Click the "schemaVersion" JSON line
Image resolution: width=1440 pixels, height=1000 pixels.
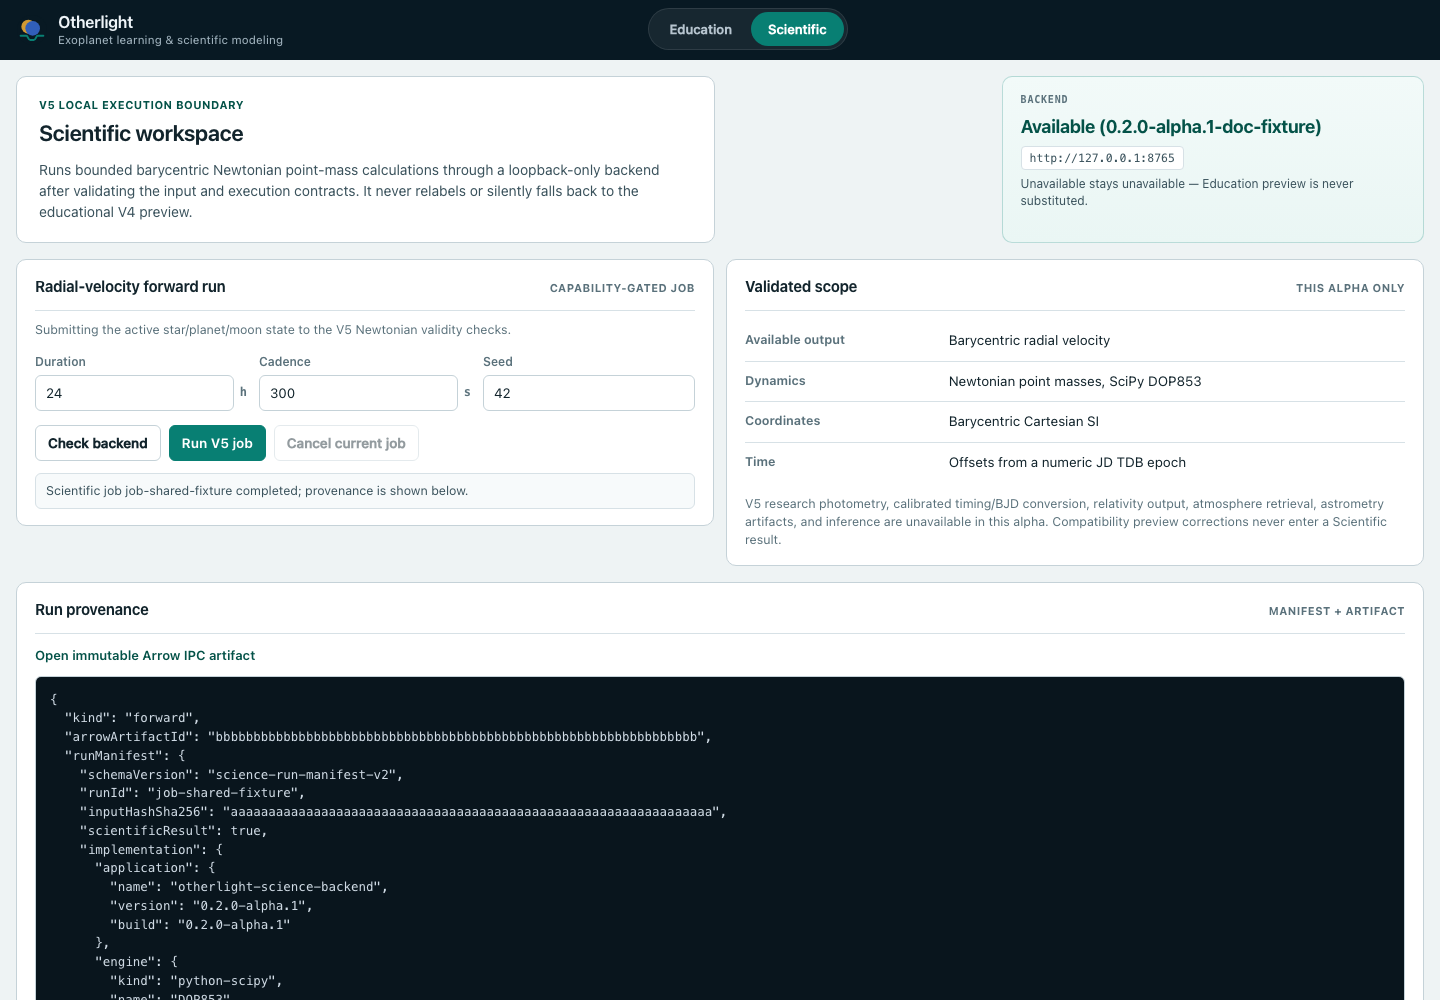point(241,775)
